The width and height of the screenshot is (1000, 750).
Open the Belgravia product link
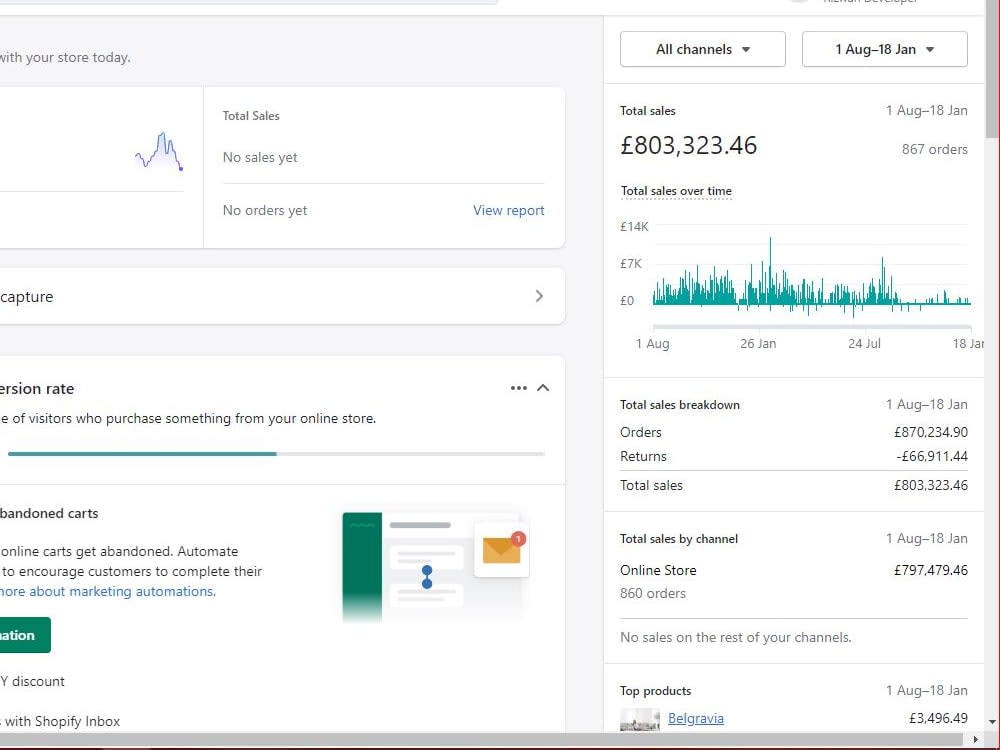pyautogui.click(x=696, y=718)
